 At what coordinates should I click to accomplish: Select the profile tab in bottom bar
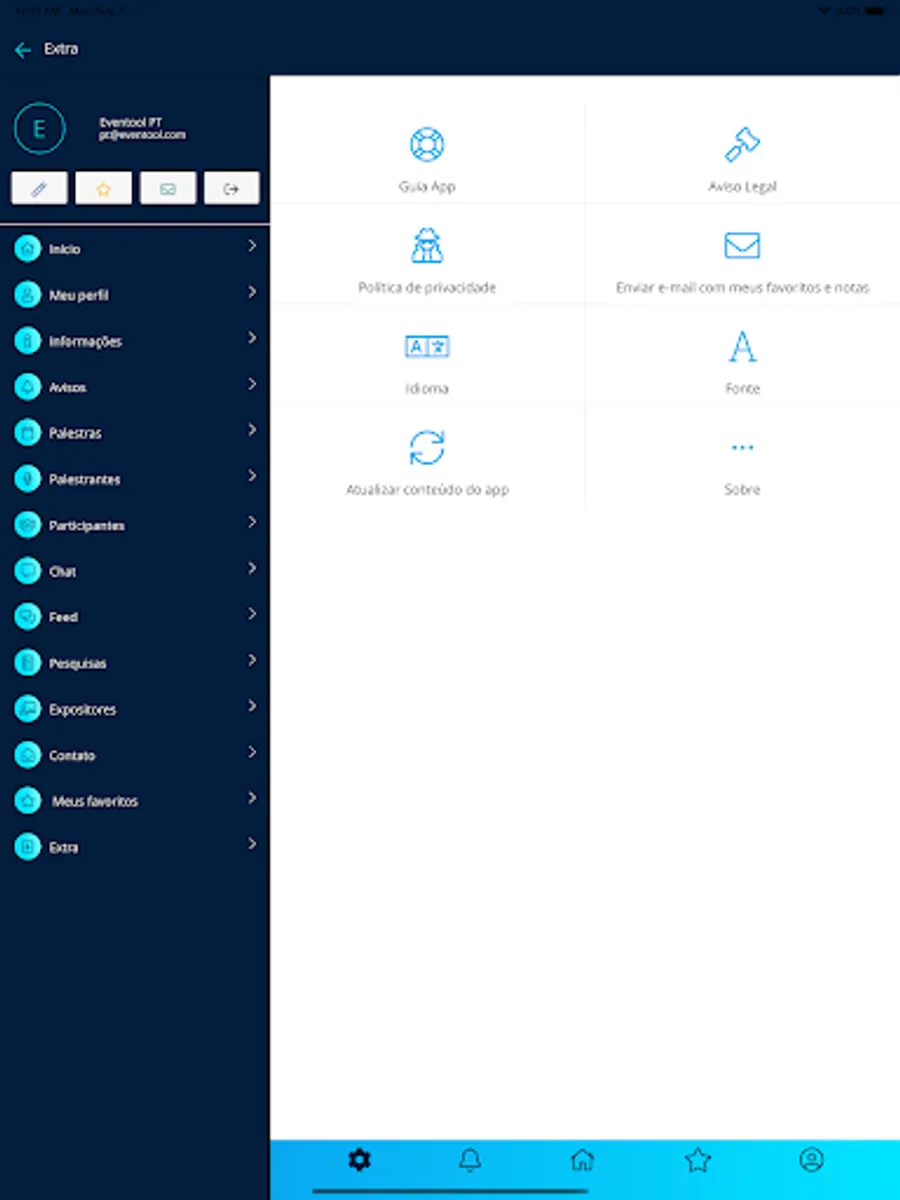point(811,1160)
